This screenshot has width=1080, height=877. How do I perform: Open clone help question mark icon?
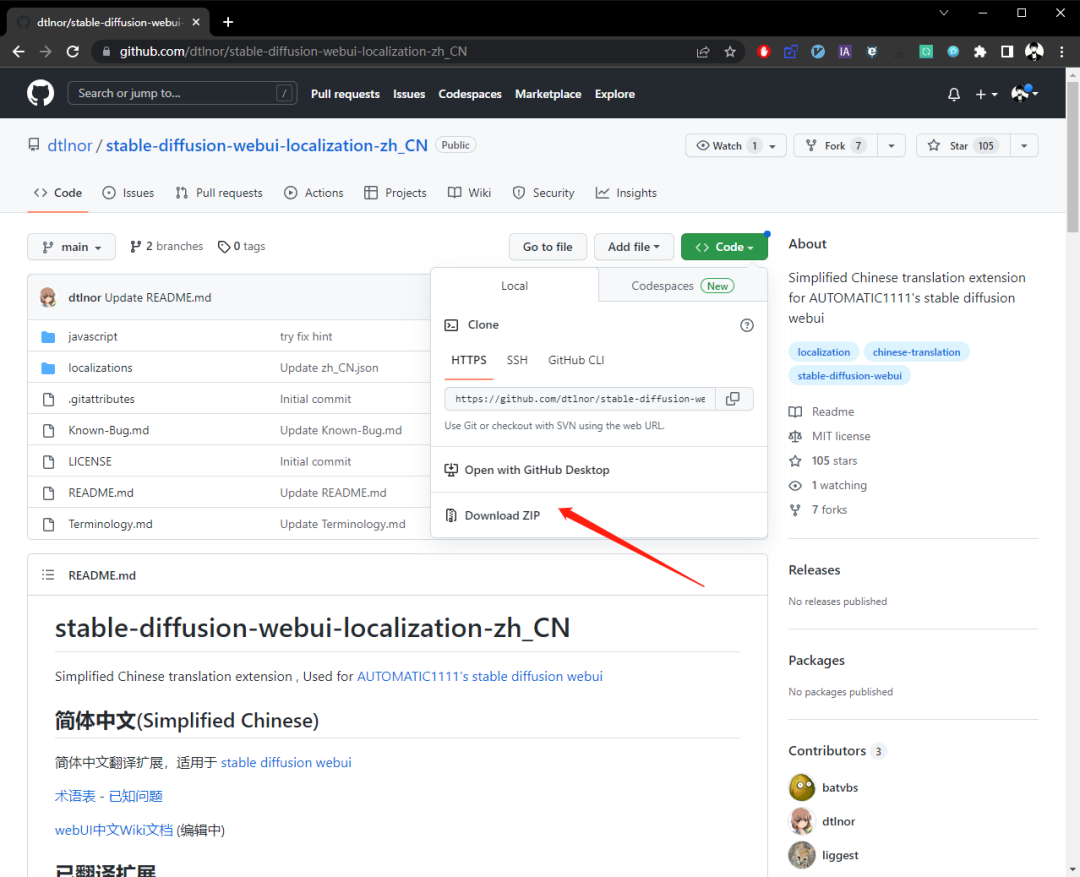(x=747, y=325)
